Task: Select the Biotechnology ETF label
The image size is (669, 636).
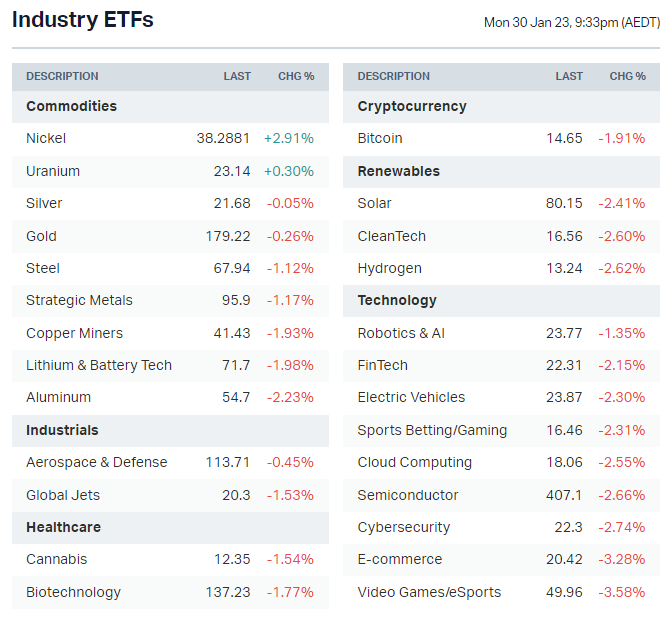Action: tap(73, 592)
